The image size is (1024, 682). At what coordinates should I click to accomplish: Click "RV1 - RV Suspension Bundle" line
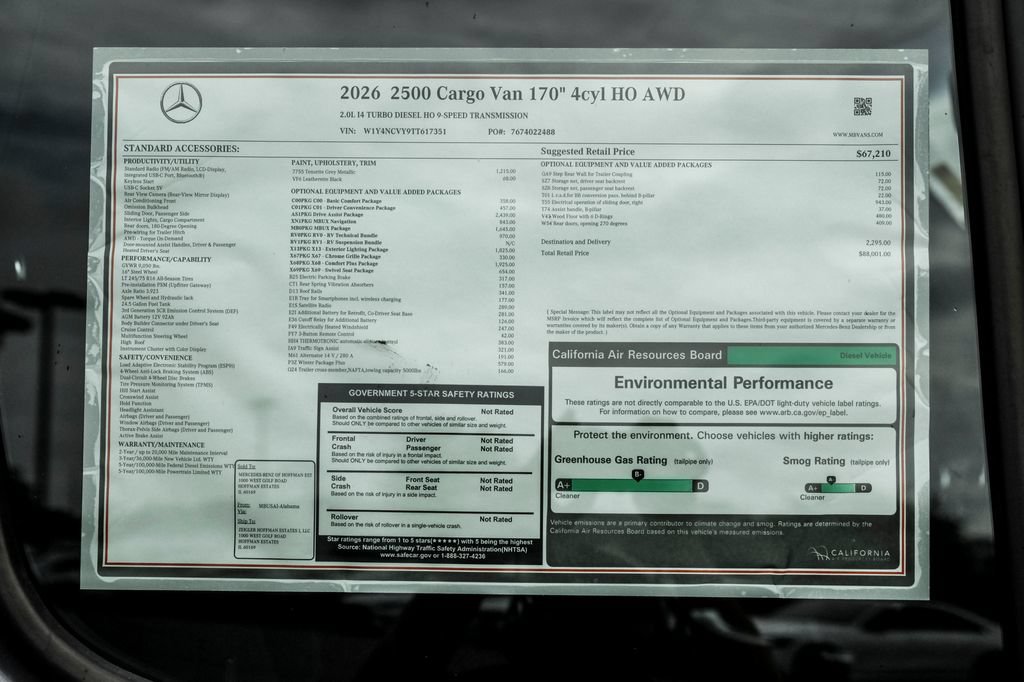click(x=336, y=242)
